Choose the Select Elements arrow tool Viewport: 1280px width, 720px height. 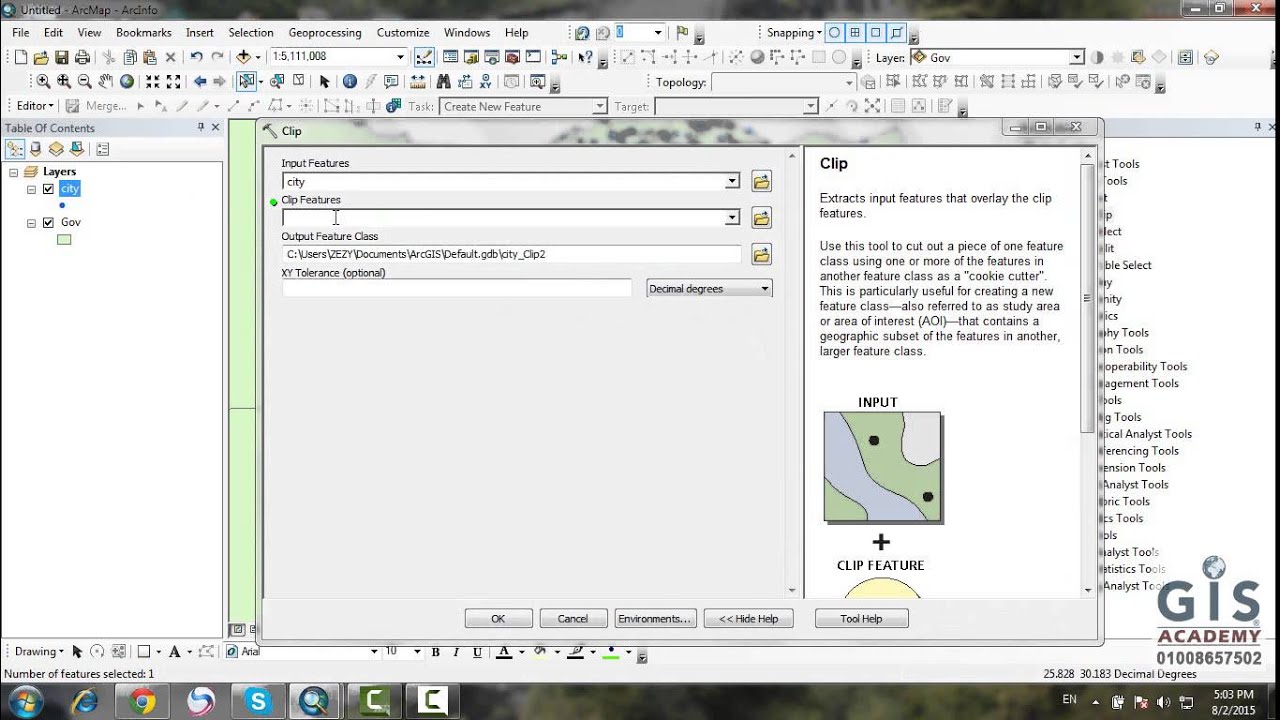pos(324,81)
